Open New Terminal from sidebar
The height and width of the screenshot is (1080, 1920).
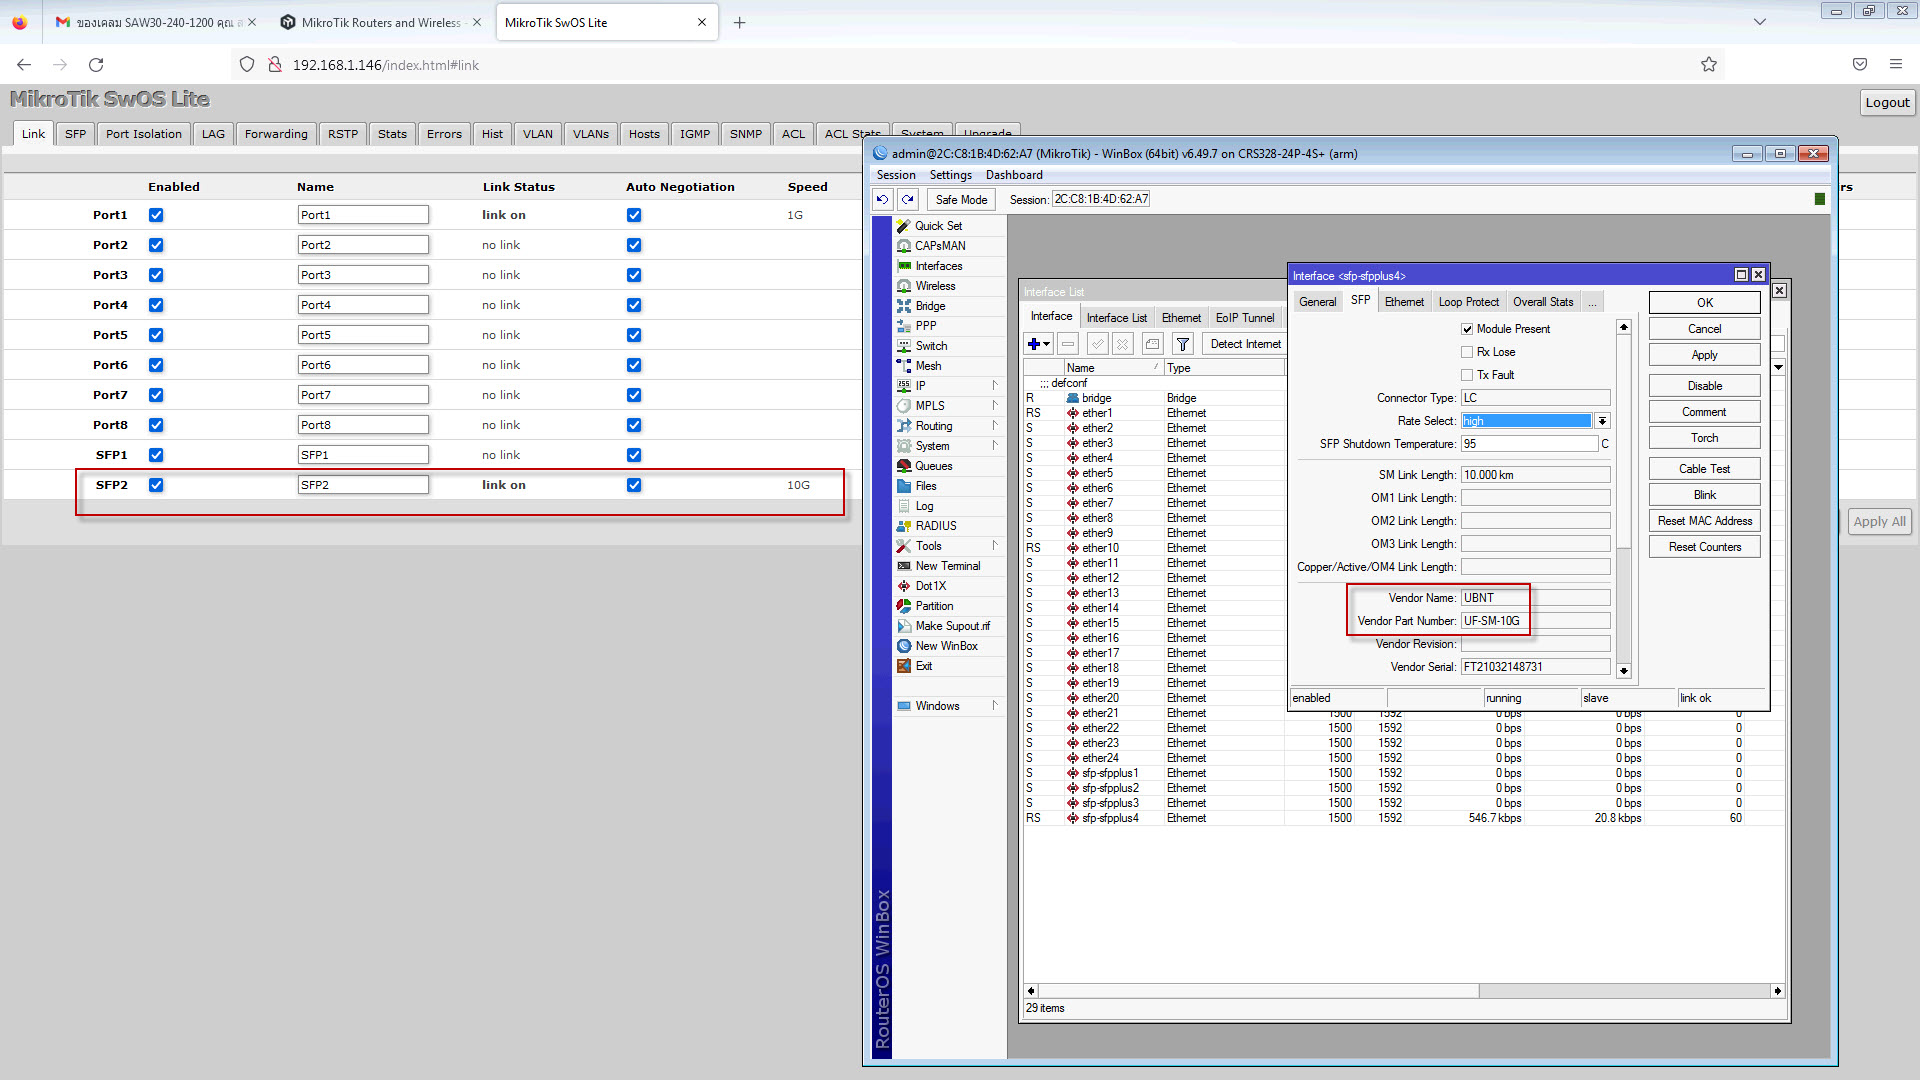[x=946, y=566]
